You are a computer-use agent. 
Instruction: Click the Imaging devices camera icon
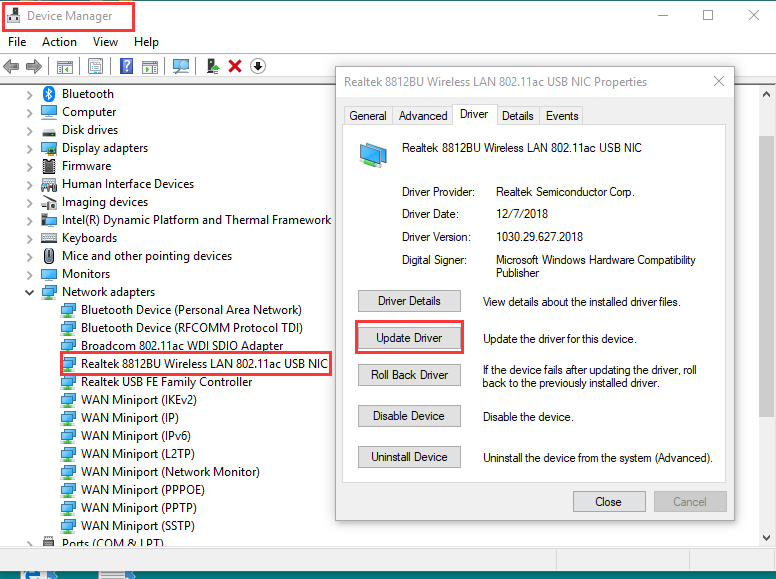[x=48, y=202]
